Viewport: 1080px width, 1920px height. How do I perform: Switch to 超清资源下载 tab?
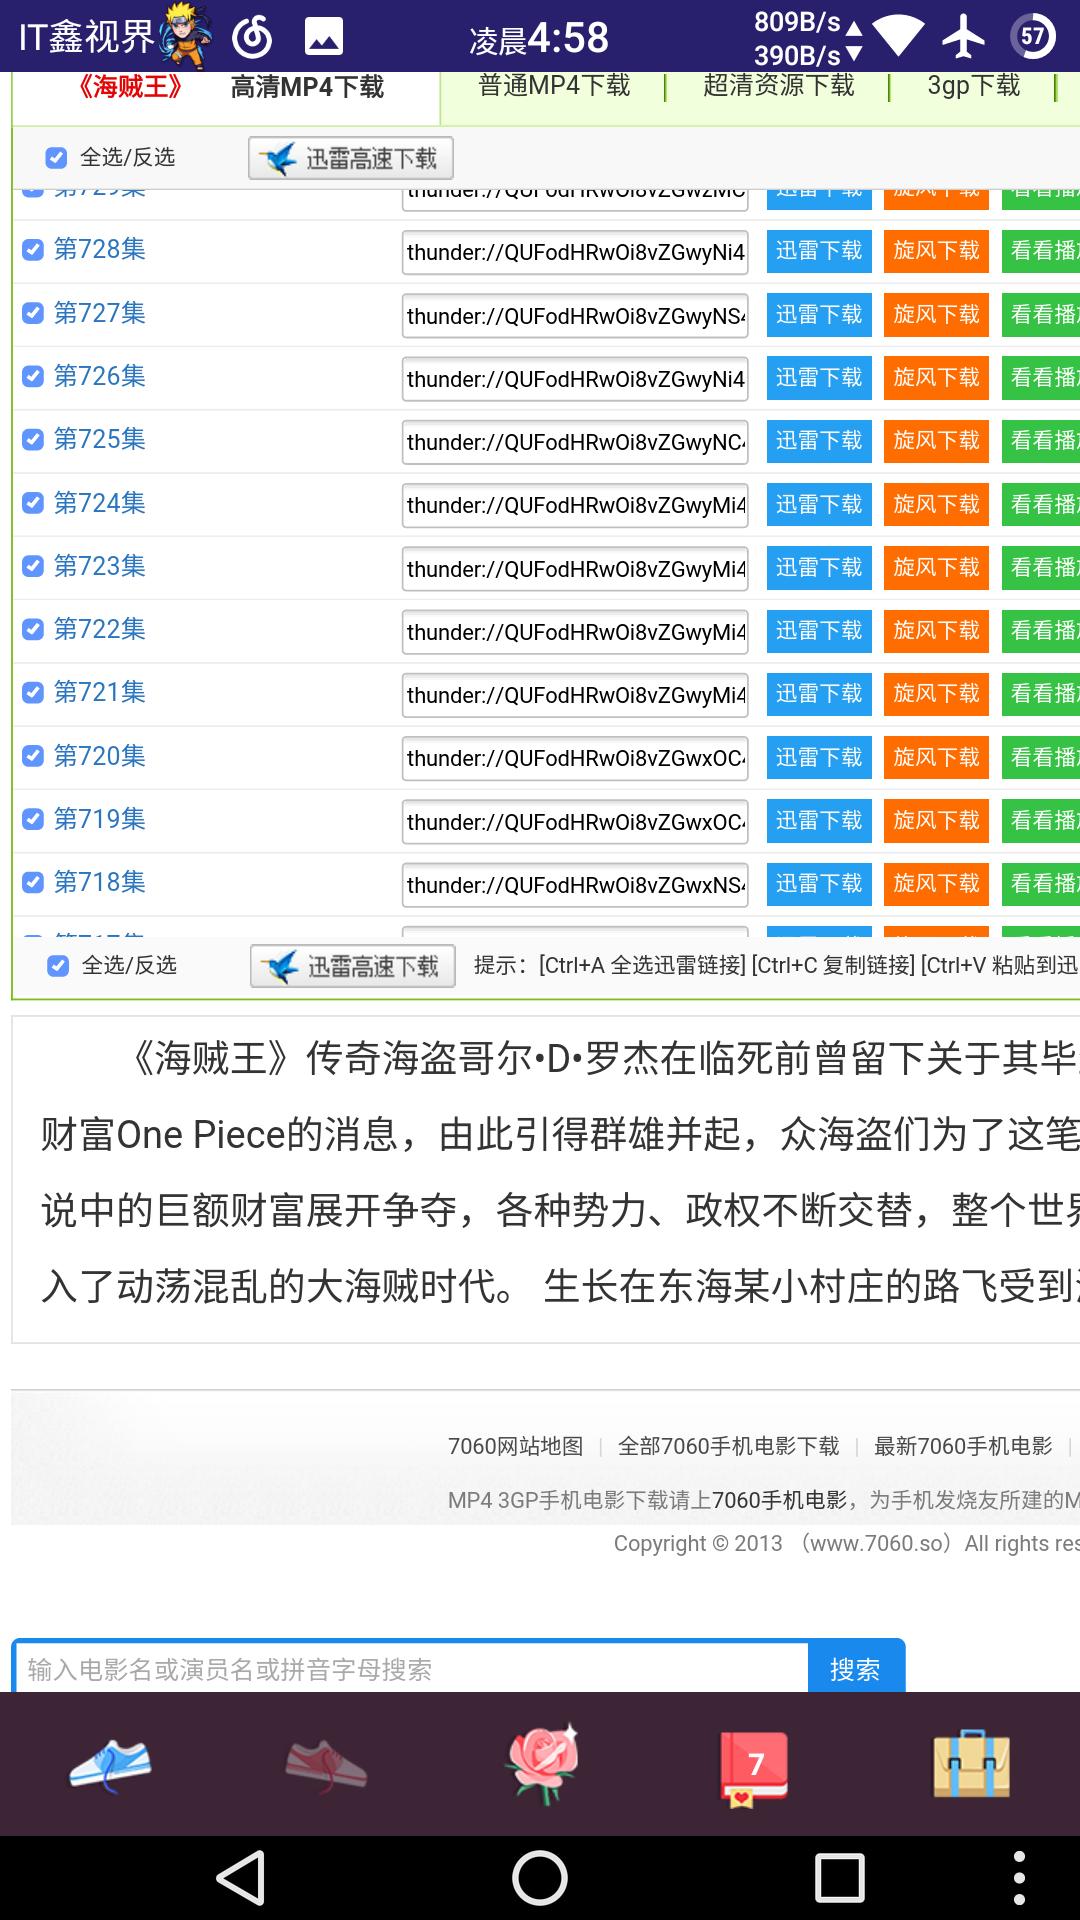tap(779, 86)
